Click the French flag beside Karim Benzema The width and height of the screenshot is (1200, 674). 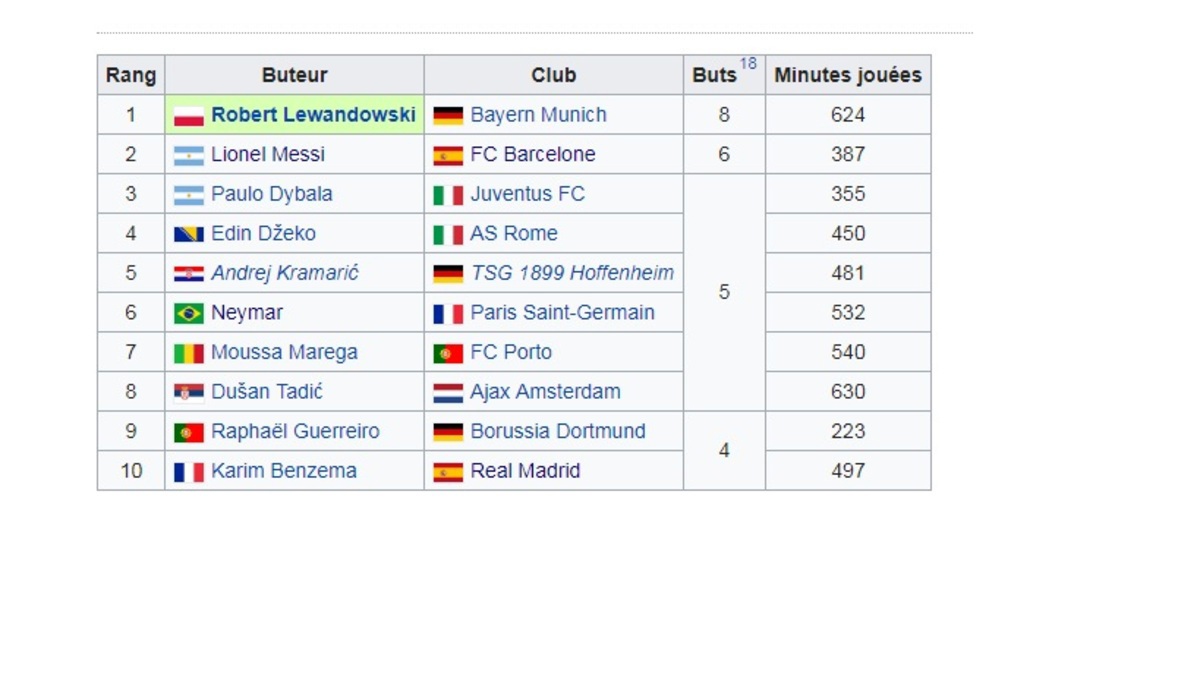pyautogui.click(x=189, y=472)
